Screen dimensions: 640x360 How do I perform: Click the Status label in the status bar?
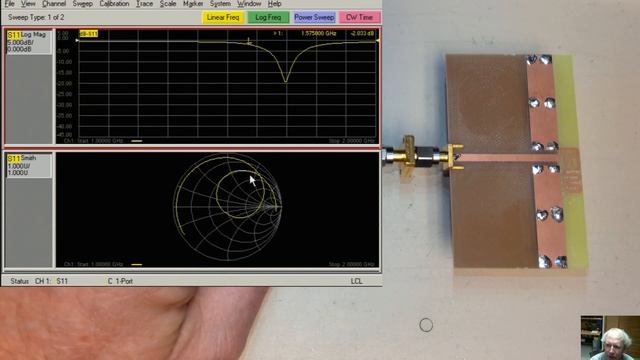(20, 281)
